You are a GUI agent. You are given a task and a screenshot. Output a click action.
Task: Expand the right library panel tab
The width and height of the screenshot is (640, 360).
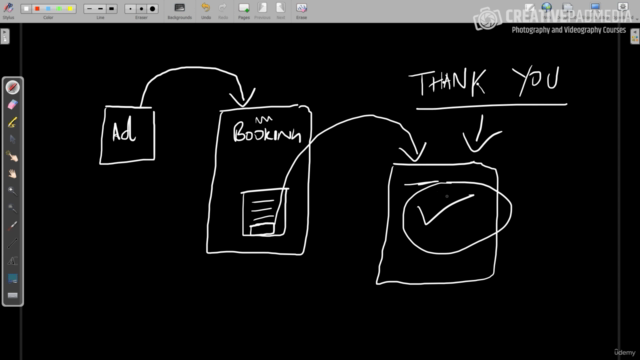tap(635, 36)
